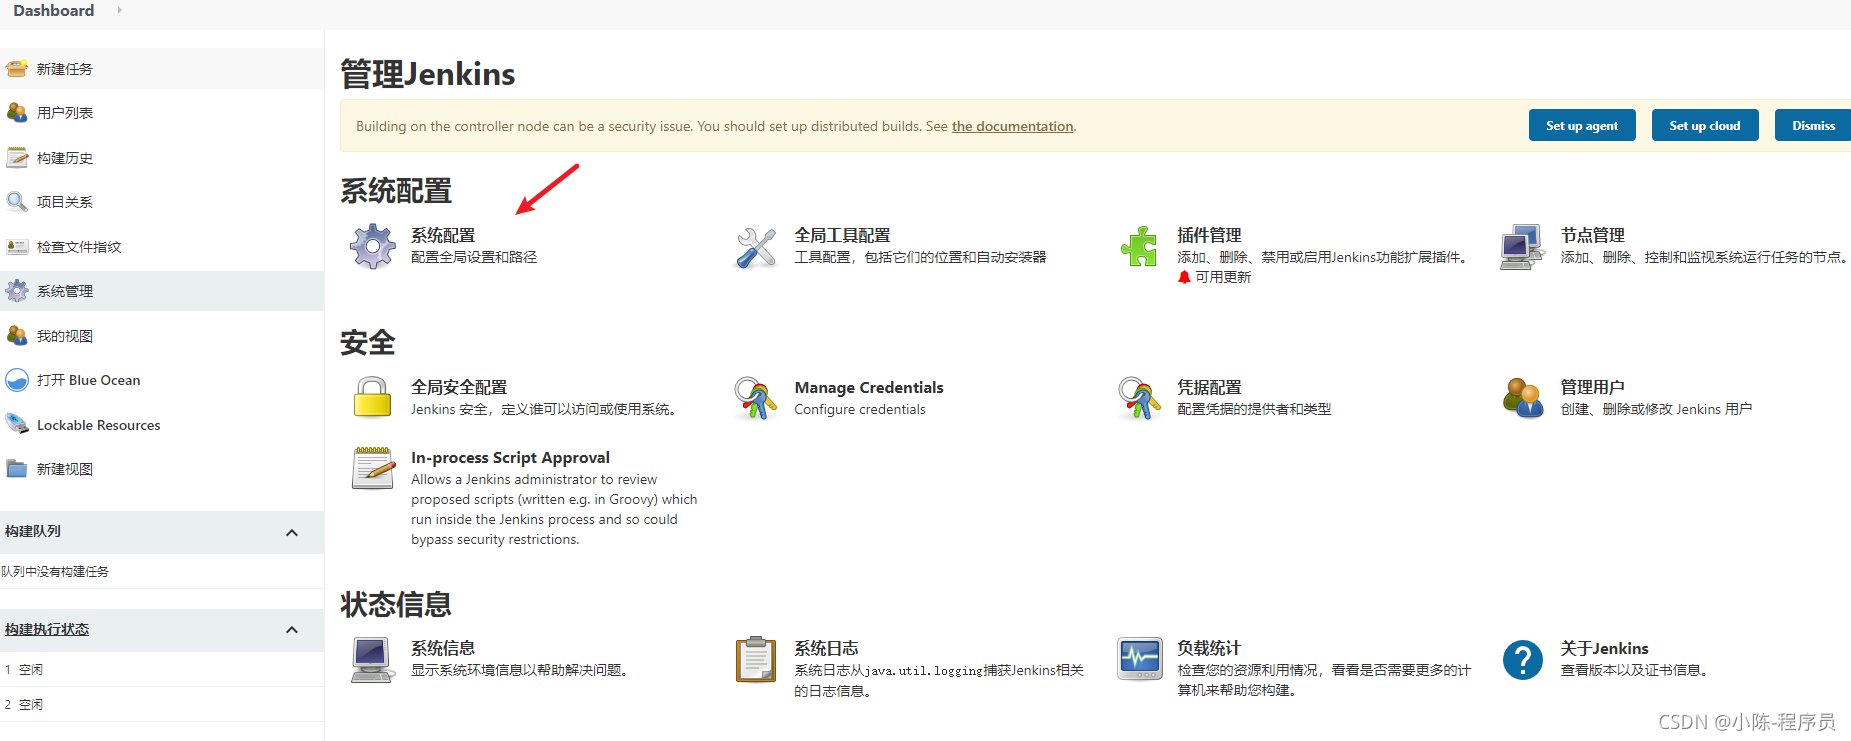Open 节点管理 title link
1851x741 pixels.
coord(1593,235)
